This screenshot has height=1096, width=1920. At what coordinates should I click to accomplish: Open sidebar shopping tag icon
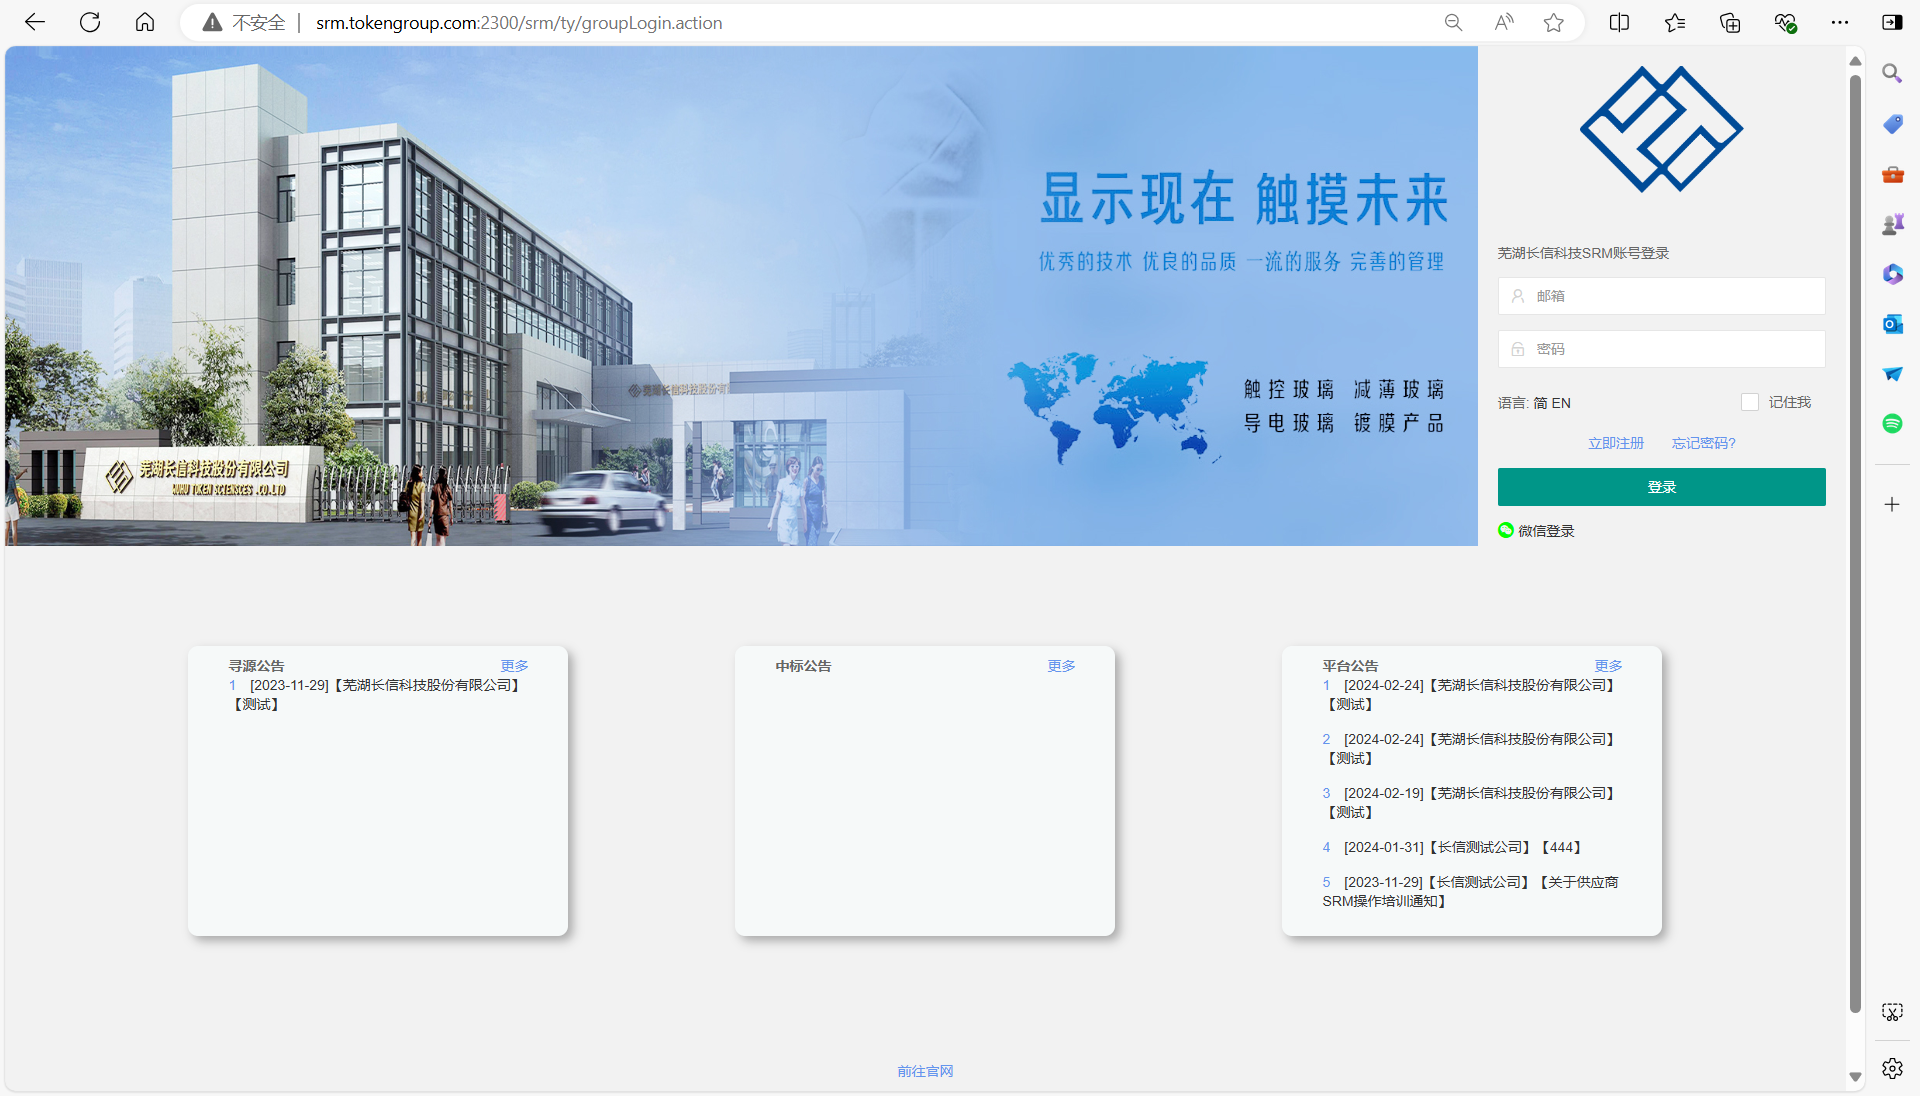point(1892,124)
